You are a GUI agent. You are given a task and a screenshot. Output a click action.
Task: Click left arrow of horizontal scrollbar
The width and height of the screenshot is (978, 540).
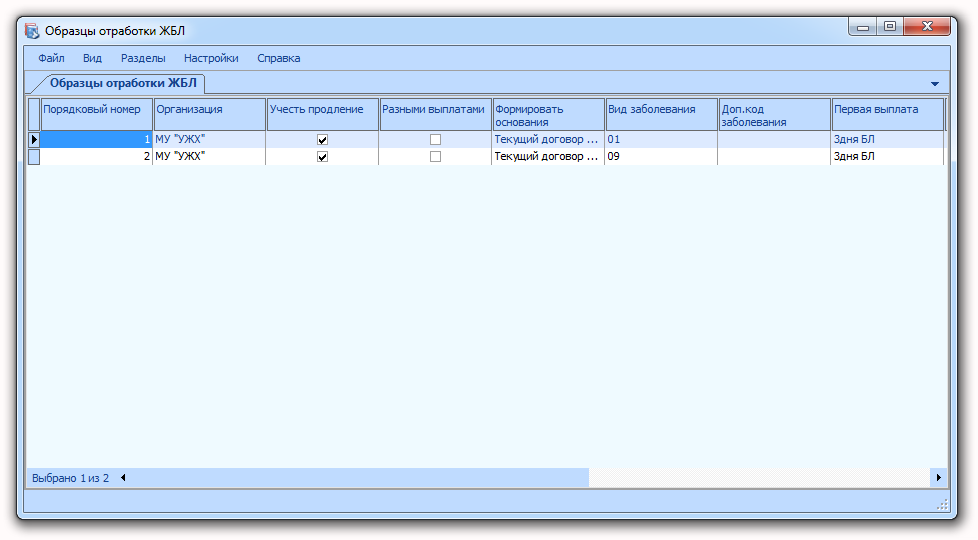click(123, 478)
